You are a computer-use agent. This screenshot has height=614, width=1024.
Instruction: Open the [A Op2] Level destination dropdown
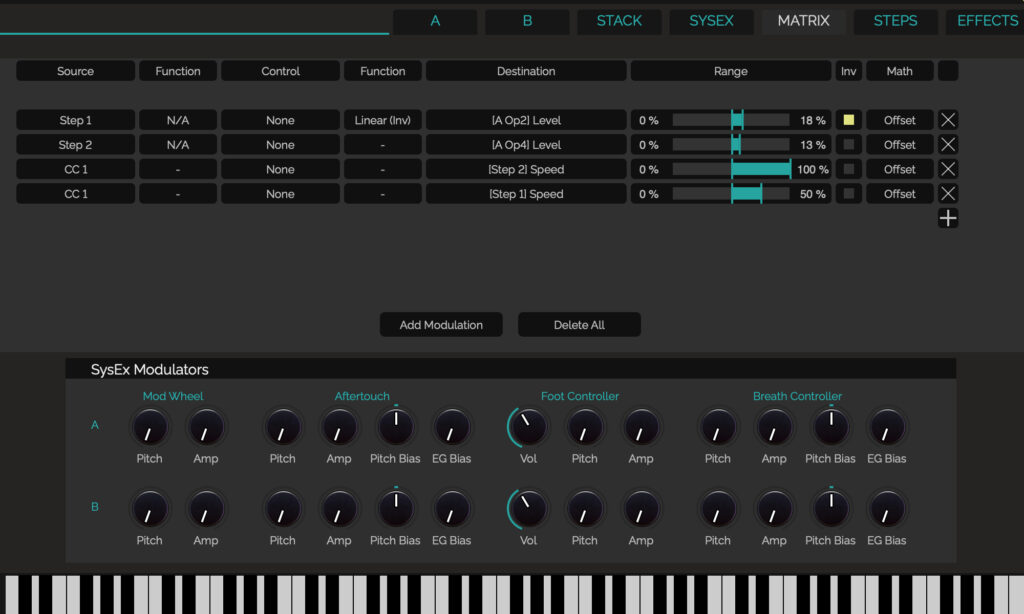(526, 120)
